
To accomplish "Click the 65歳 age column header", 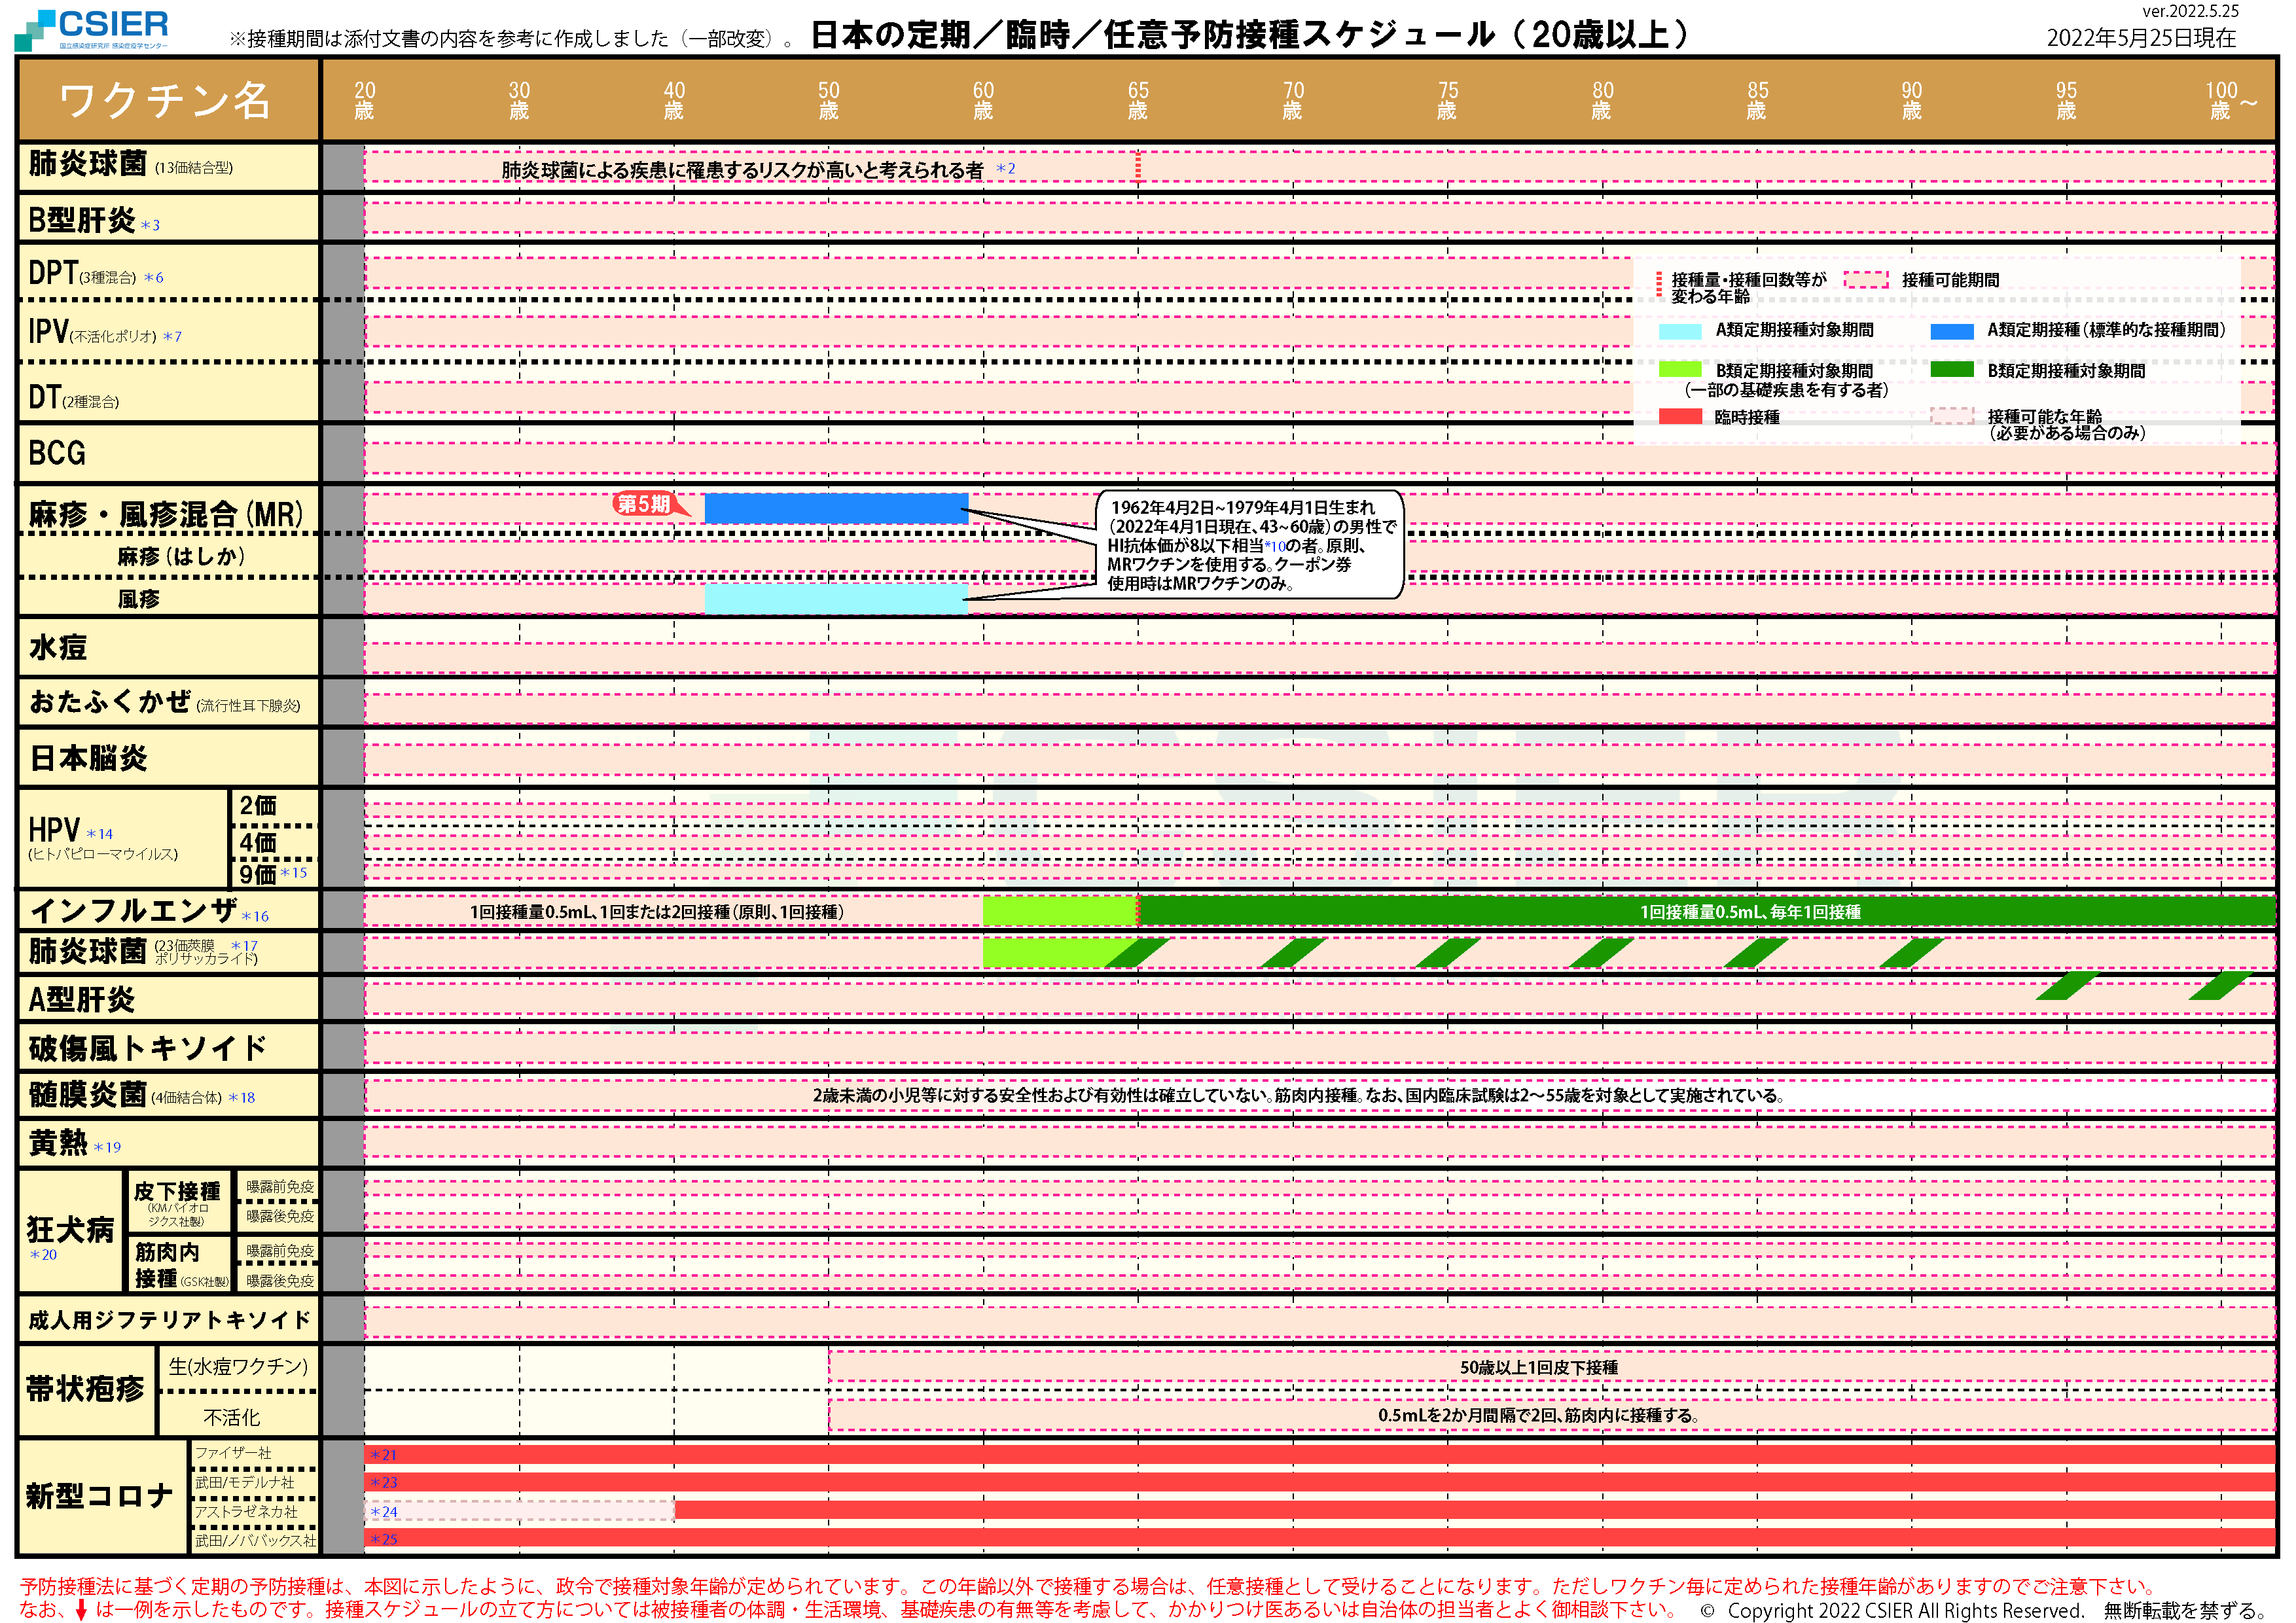I will [x=1137, y=100].
